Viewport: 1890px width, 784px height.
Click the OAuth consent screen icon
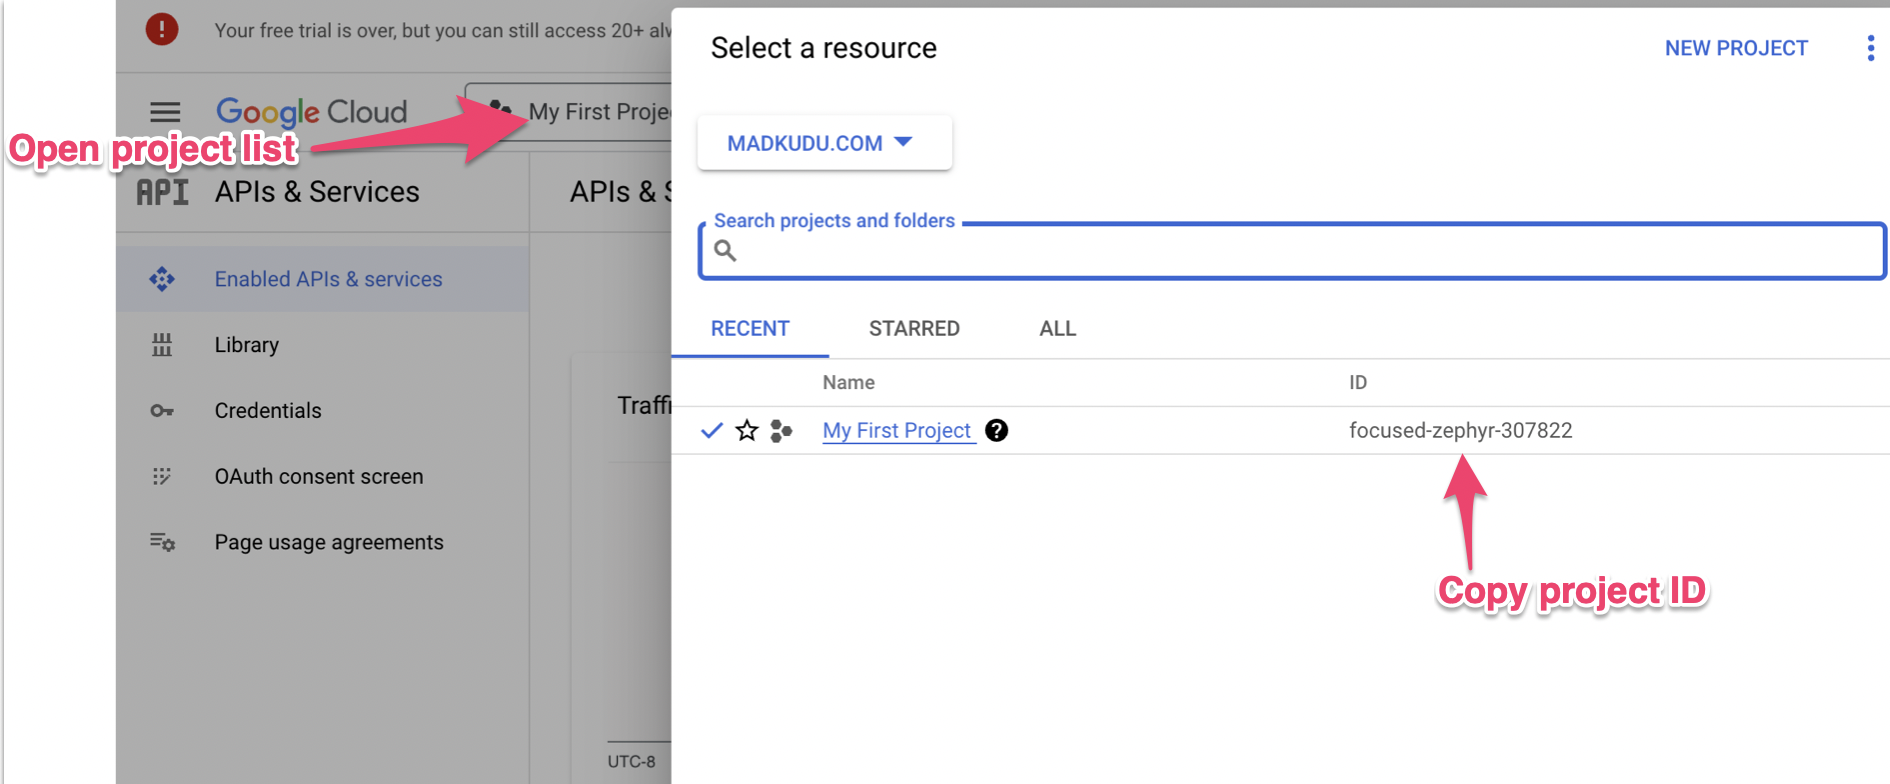tap(162, 476)
